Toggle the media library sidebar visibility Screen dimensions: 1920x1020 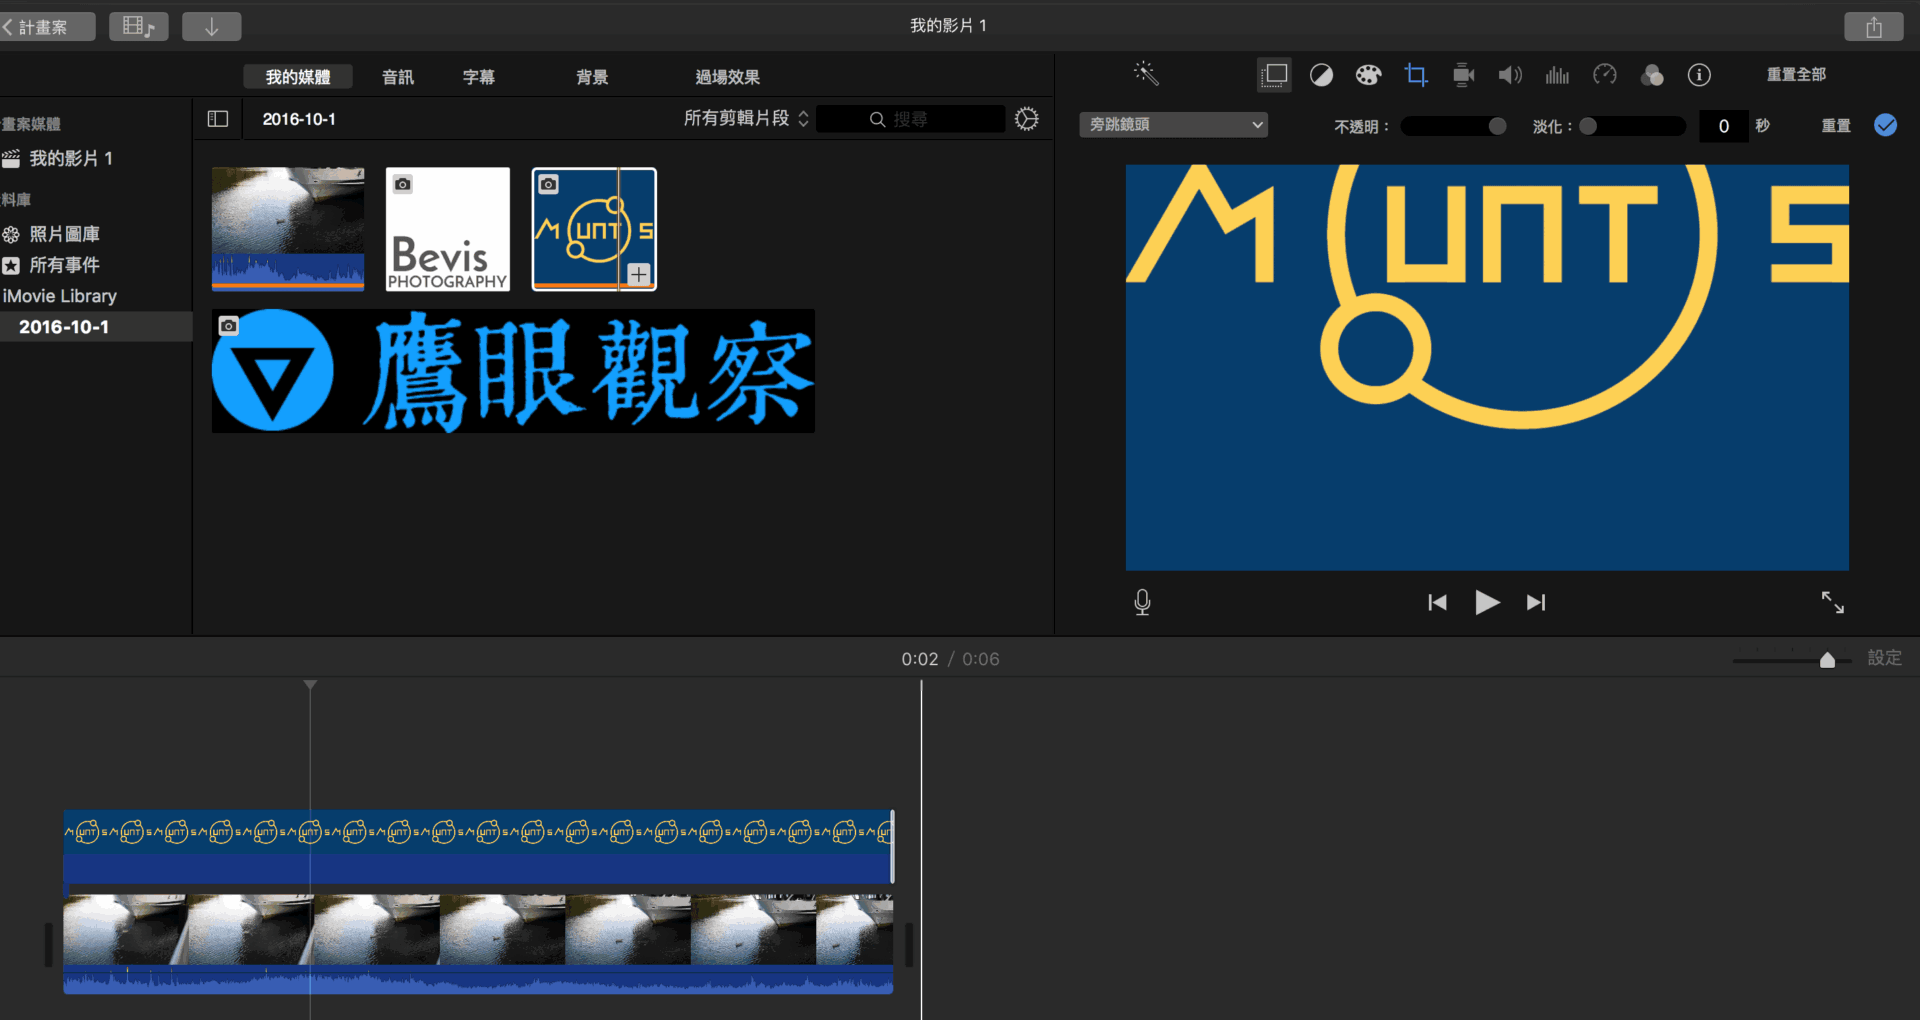pos(218,119)
